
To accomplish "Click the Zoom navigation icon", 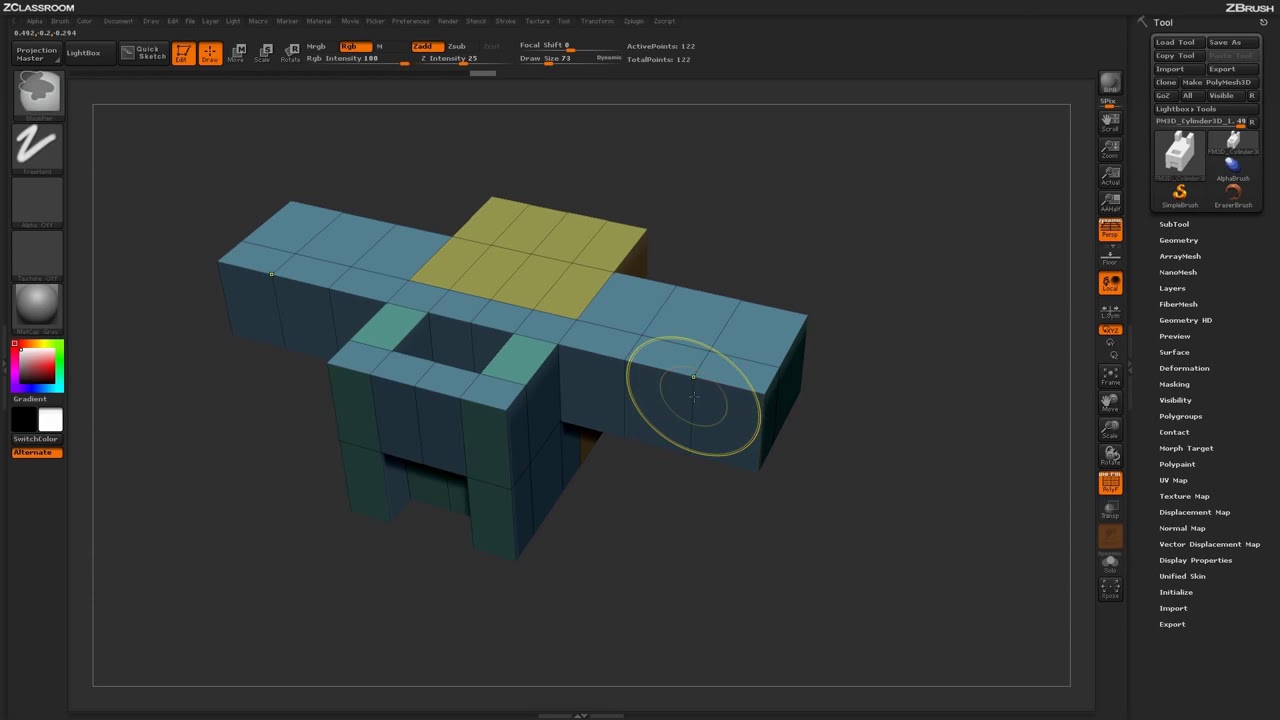I will (1110, 149).
